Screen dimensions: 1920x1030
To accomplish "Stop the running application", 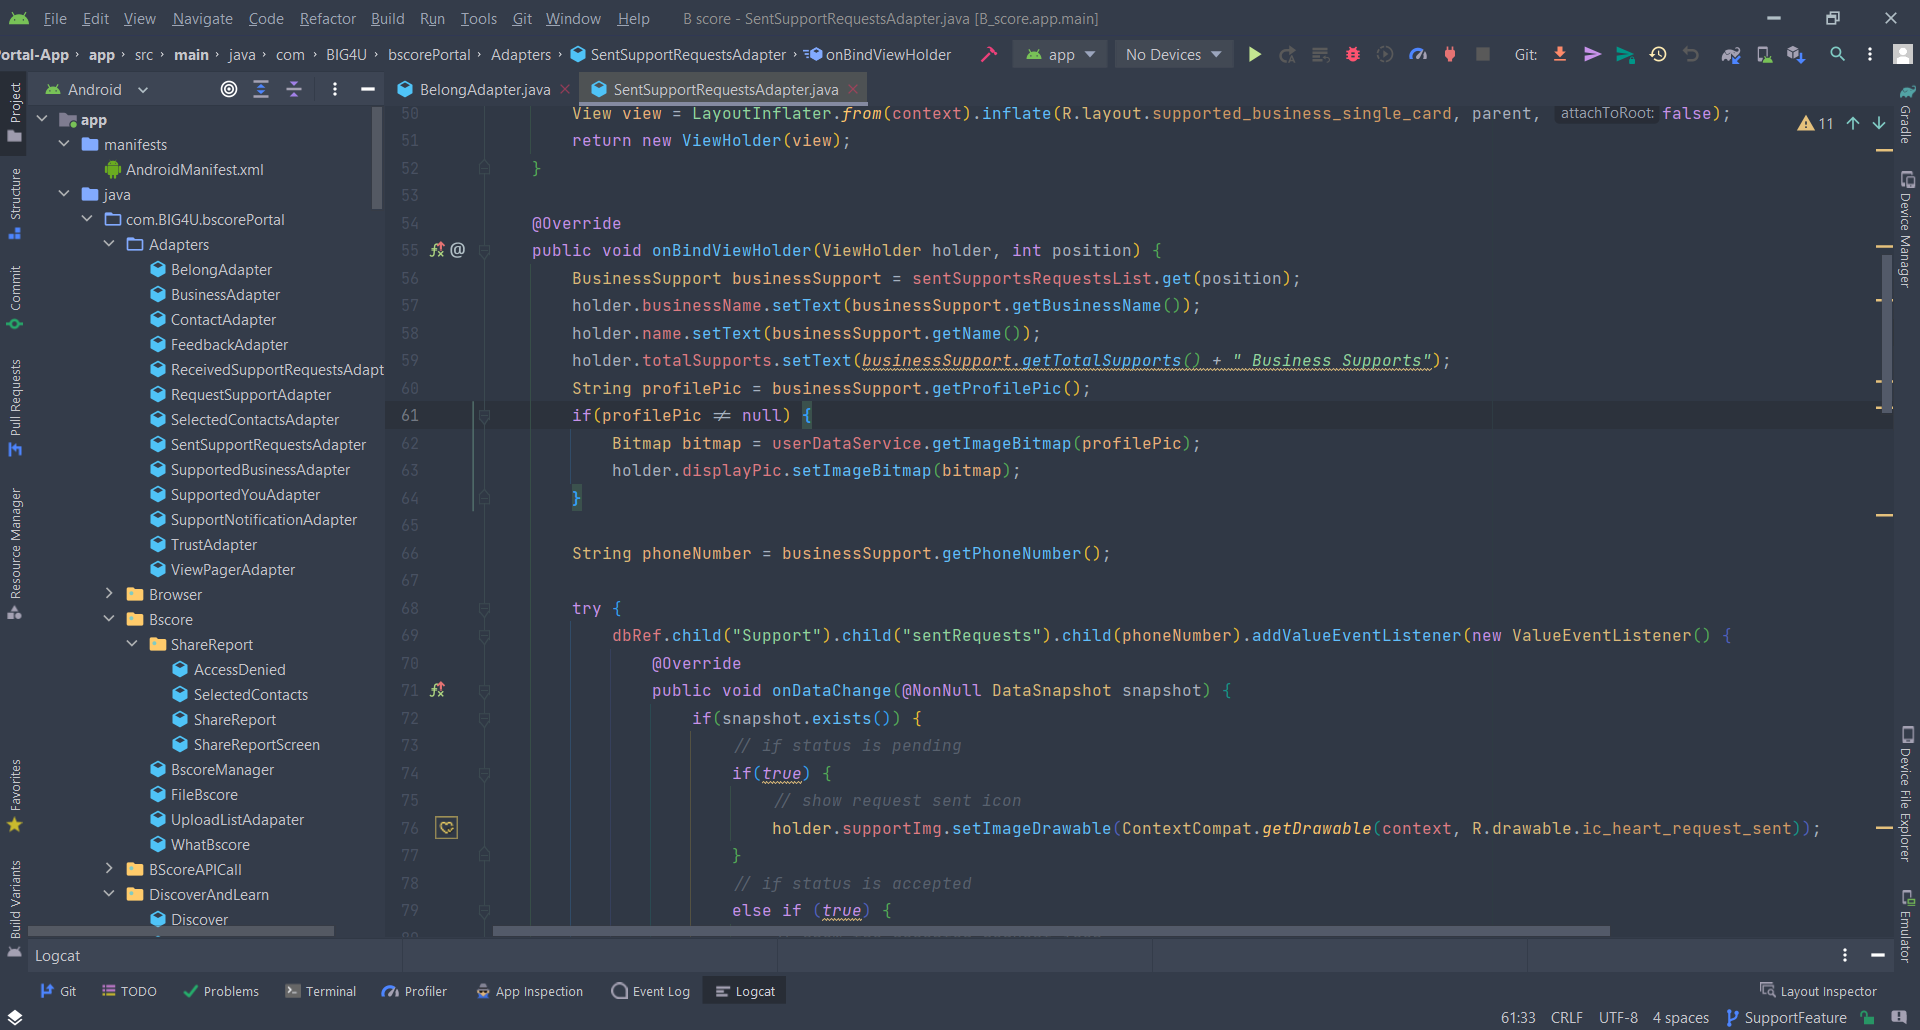I will coord(1483,54).
